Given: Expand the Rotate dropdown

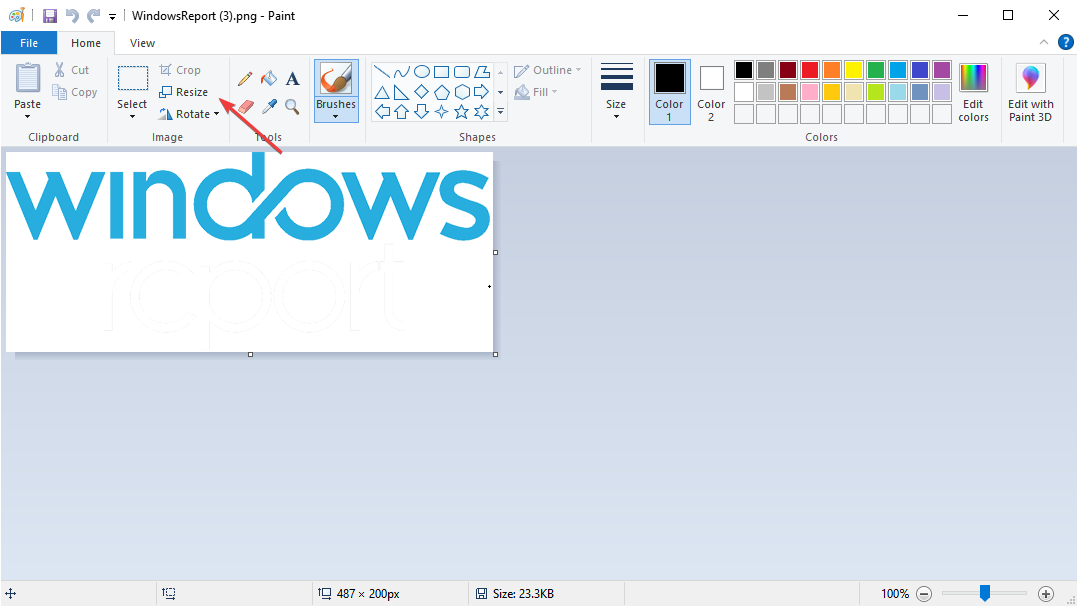Looking at the screenshot, I should (x=216, y=114).
